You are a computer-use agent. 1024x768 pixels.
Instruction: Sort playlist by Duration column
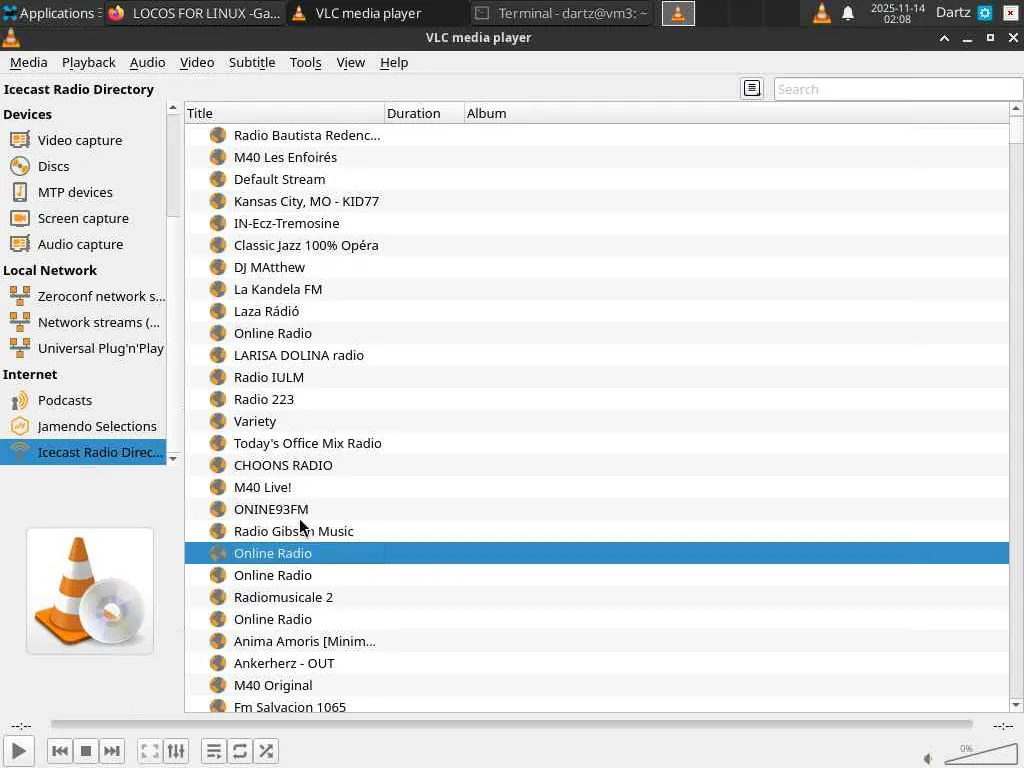pyautogui.click(x=424, y=113)
